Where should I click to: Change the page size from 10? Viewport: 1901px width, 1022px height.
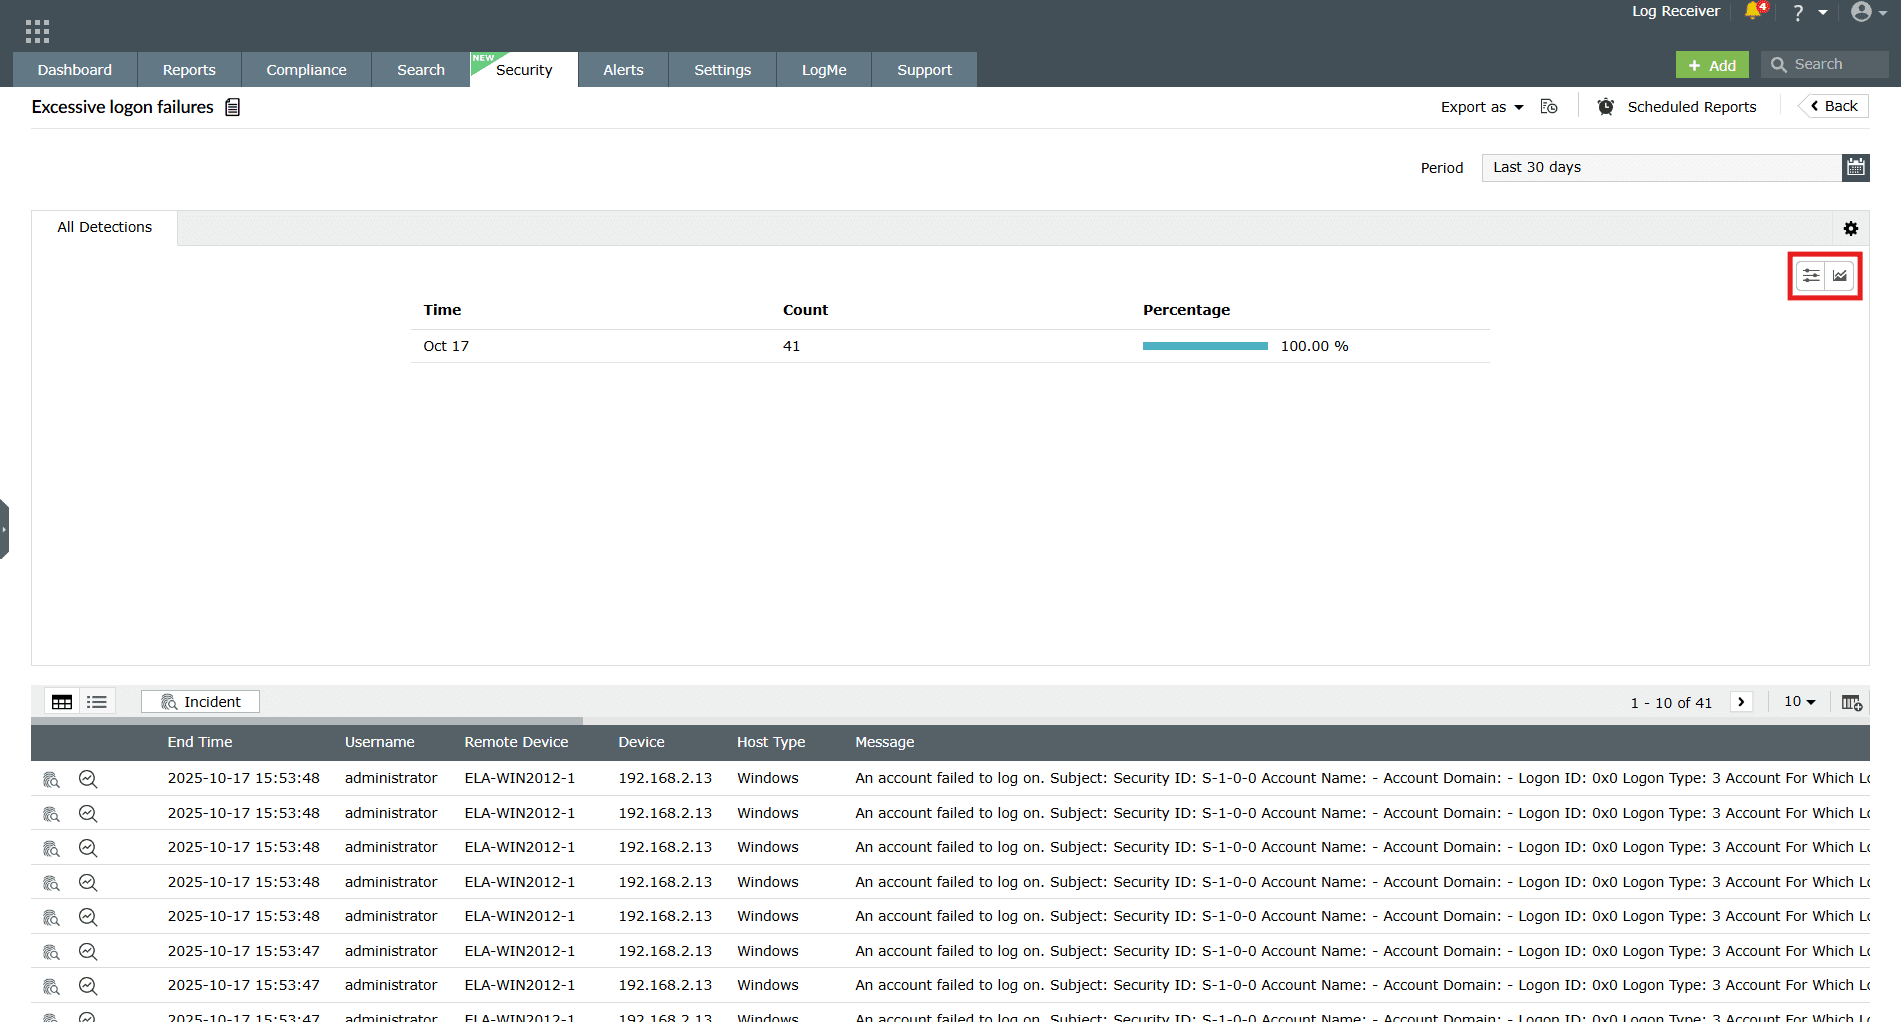[1798, 701]
